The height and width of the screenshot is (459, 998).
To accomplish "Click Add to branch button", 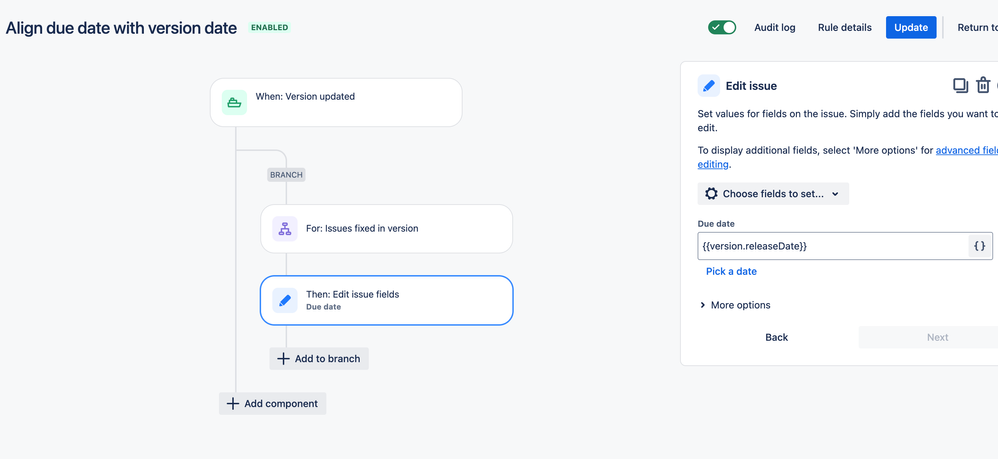I will [x=319, y=358].
